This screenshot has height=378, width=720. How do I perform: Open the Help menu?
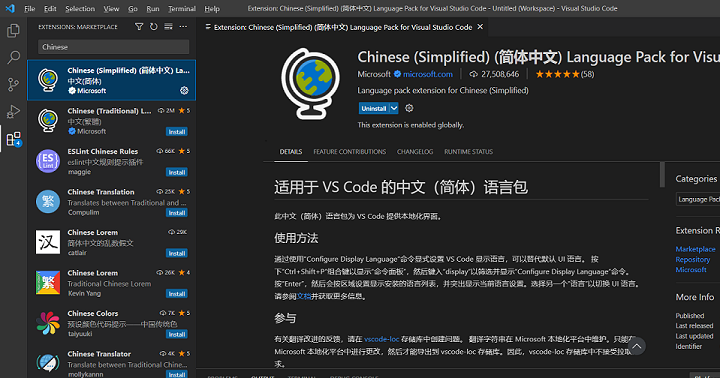(212, 8)
